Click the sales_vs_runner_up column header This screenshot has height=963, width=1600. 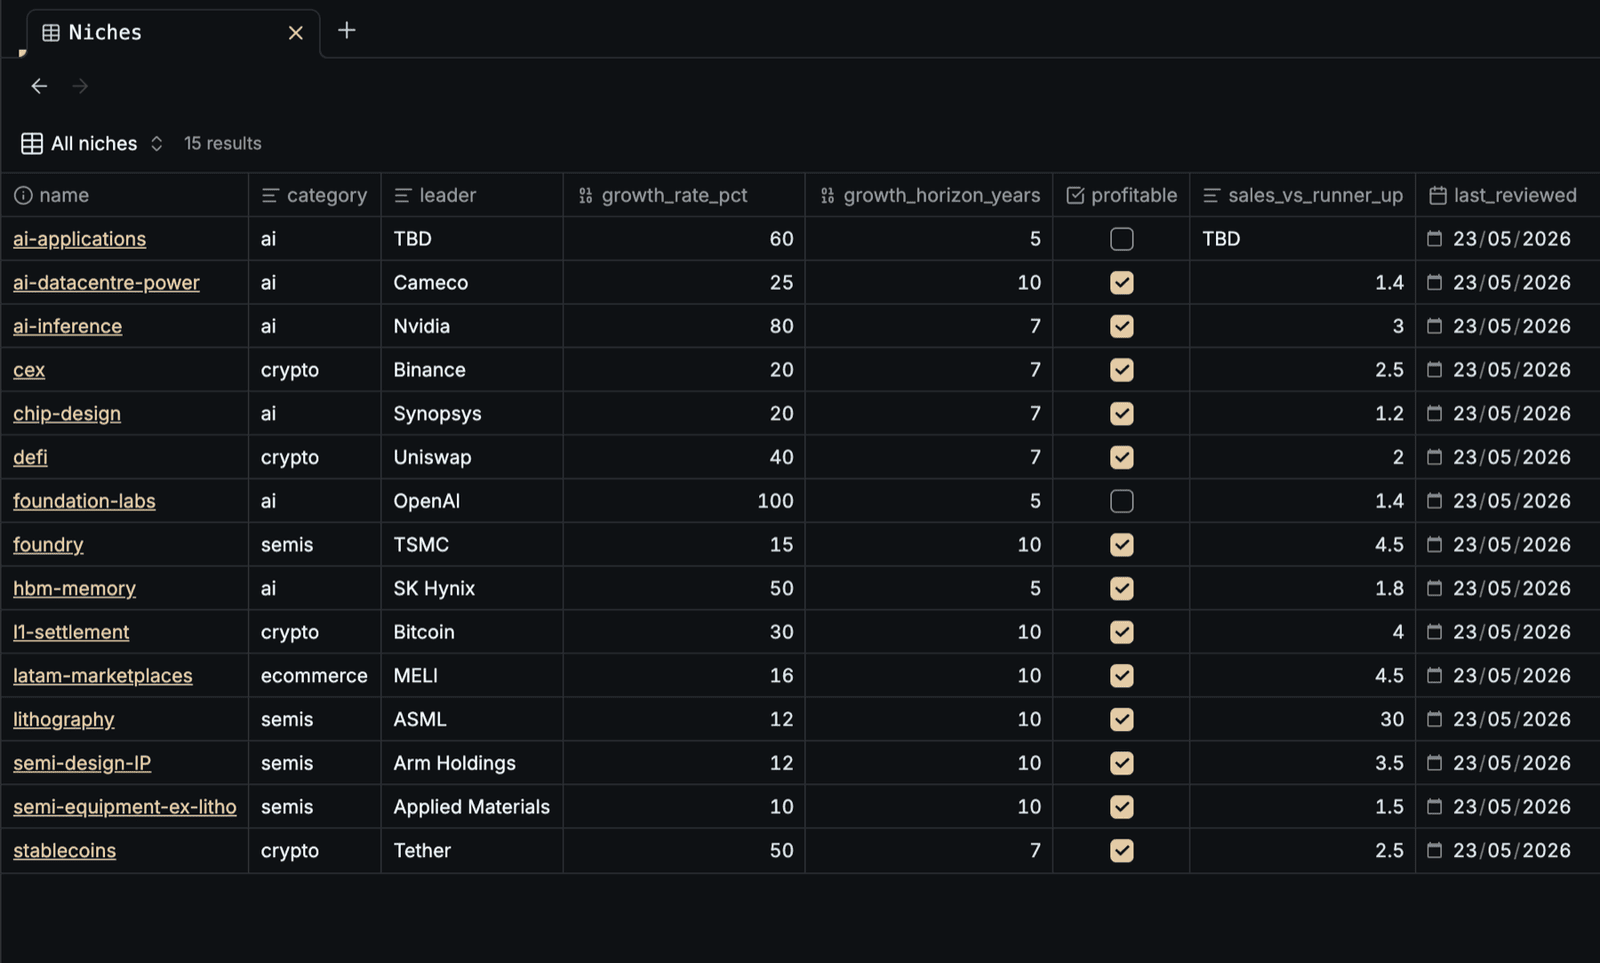click(1302, 195)
